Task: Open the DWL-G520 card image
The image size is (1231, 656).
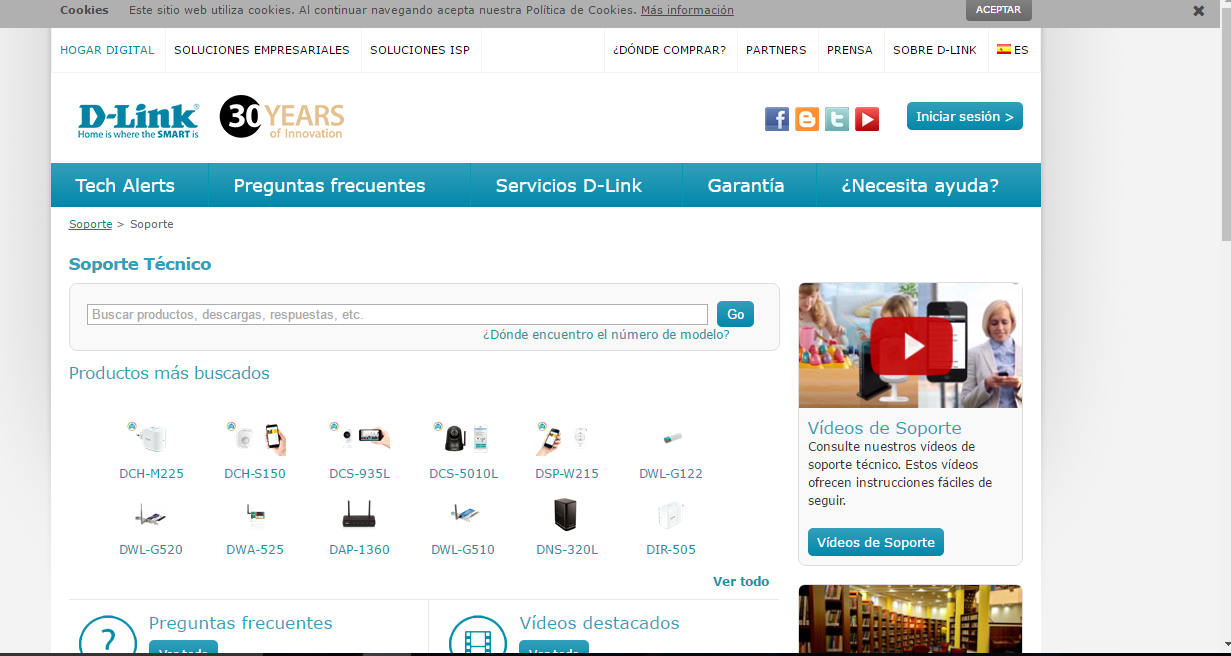Action: [151, 515]
